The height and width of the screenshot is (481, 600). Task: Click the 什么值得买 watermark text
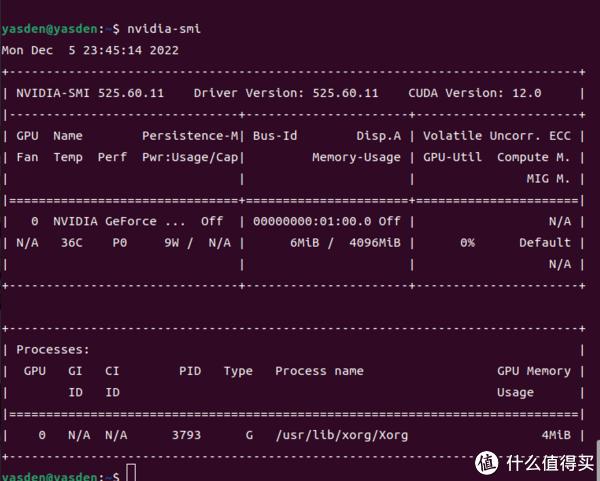[x=550, y=463]
